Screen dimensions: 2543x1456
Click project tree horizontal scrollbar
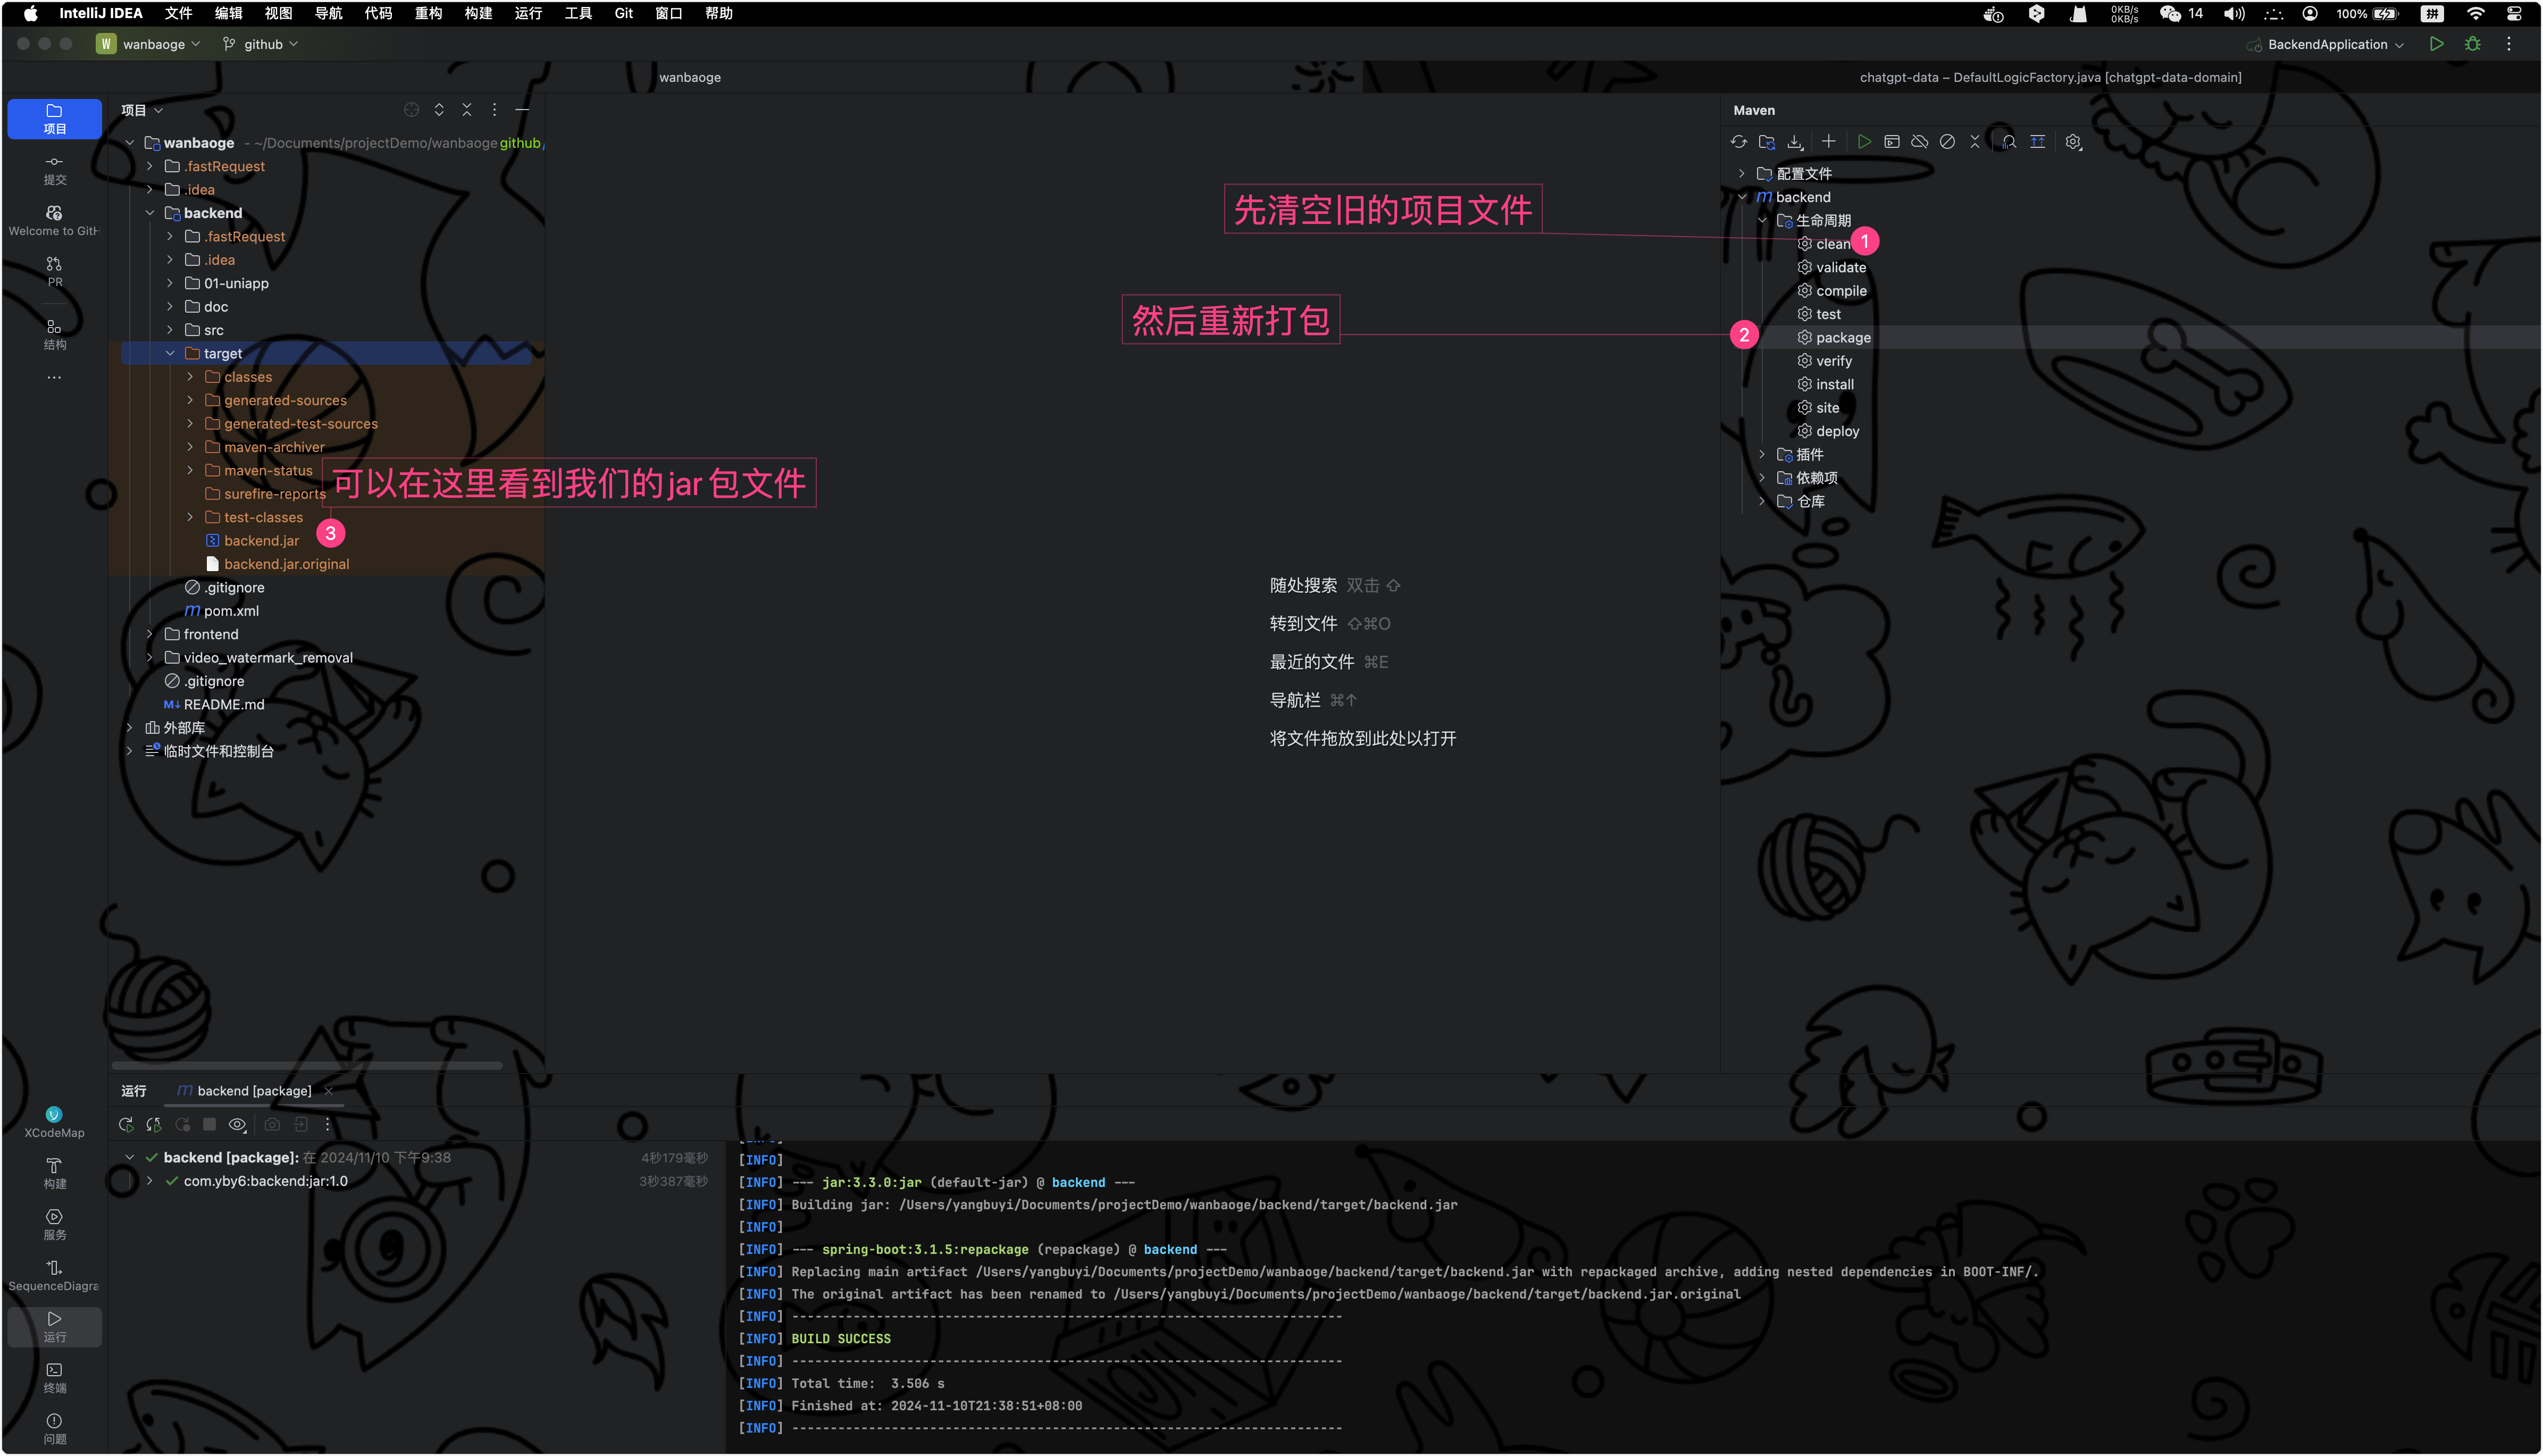click(306, 1066)
